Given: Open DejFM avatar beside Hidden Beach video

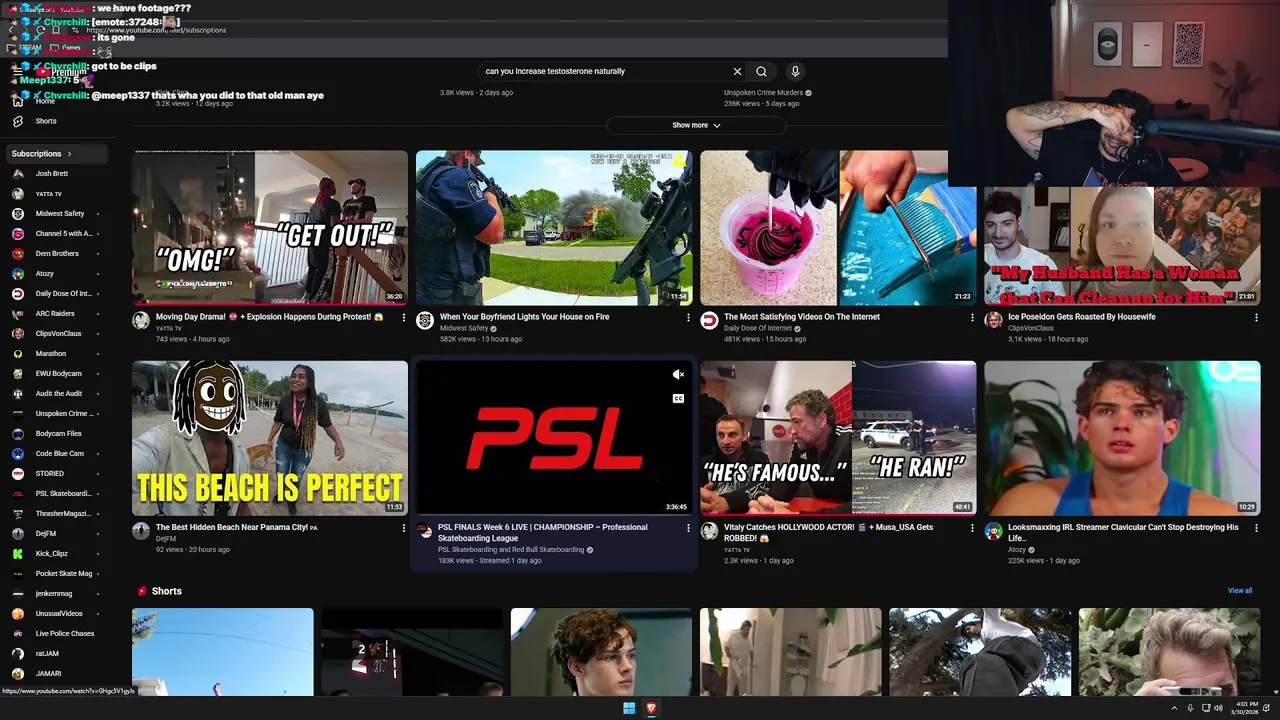Looking at the screenshot, I should [141, 531].
